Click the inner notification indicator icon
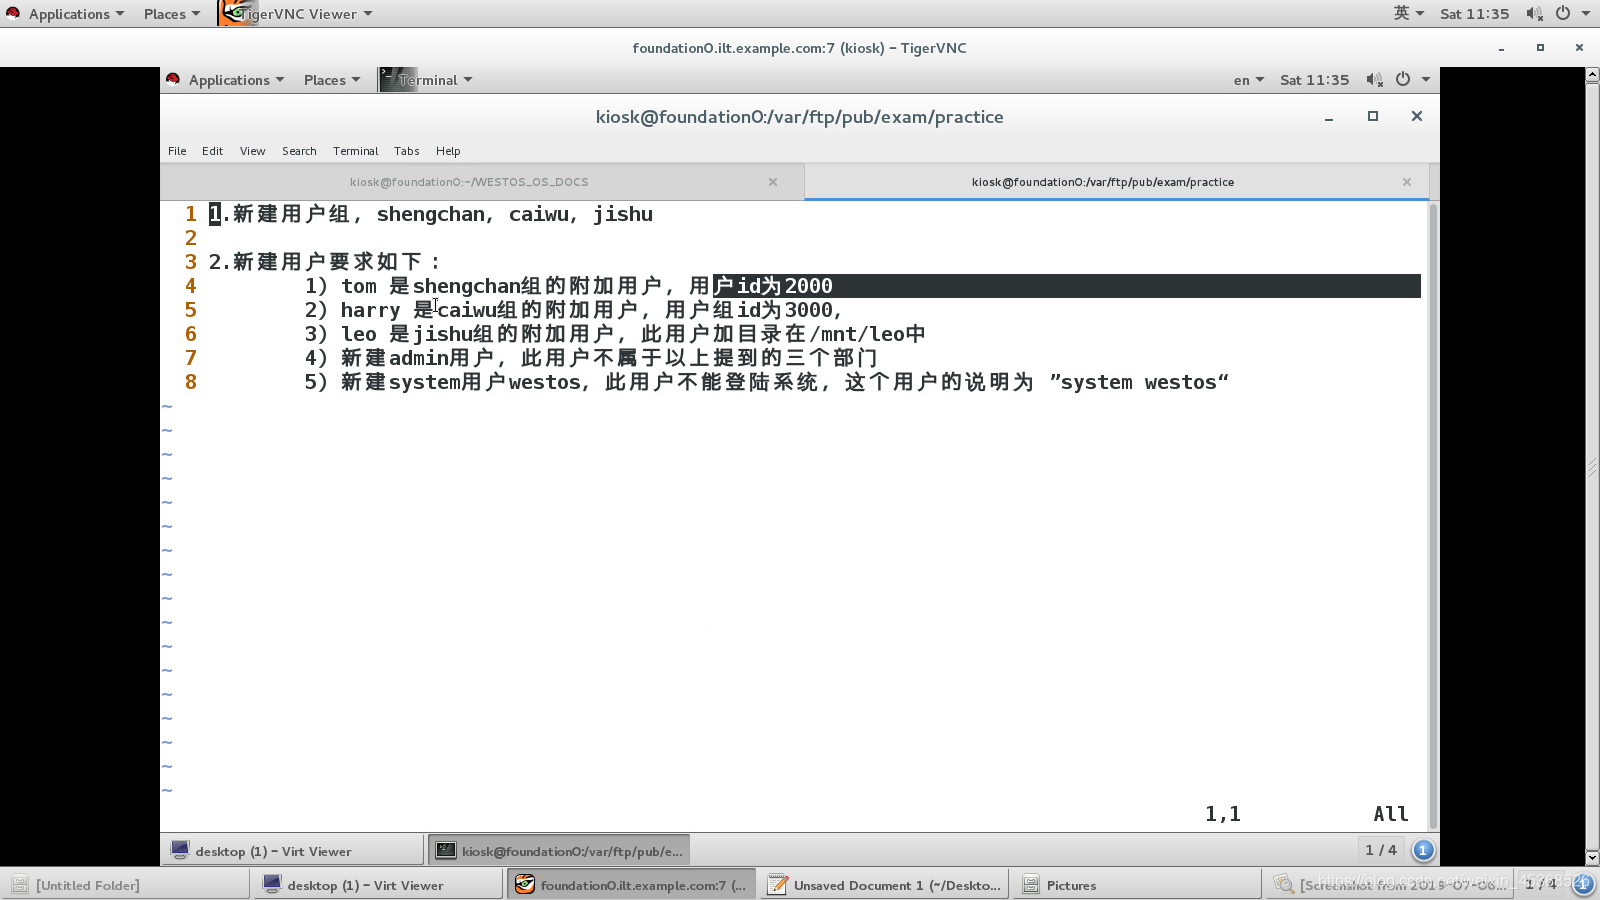This screenshot has height=900, width=1600. (1423, 851)
